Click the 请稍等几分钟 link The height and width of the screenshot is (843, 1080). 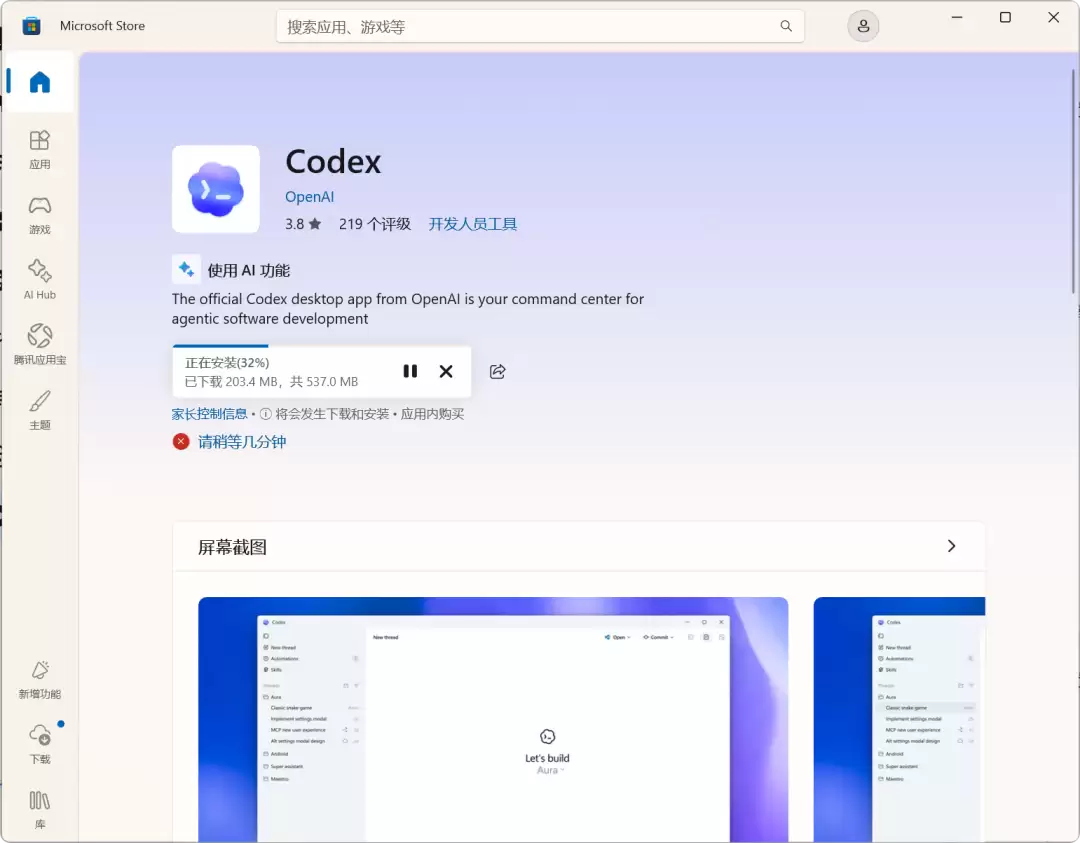click(242, 441)
